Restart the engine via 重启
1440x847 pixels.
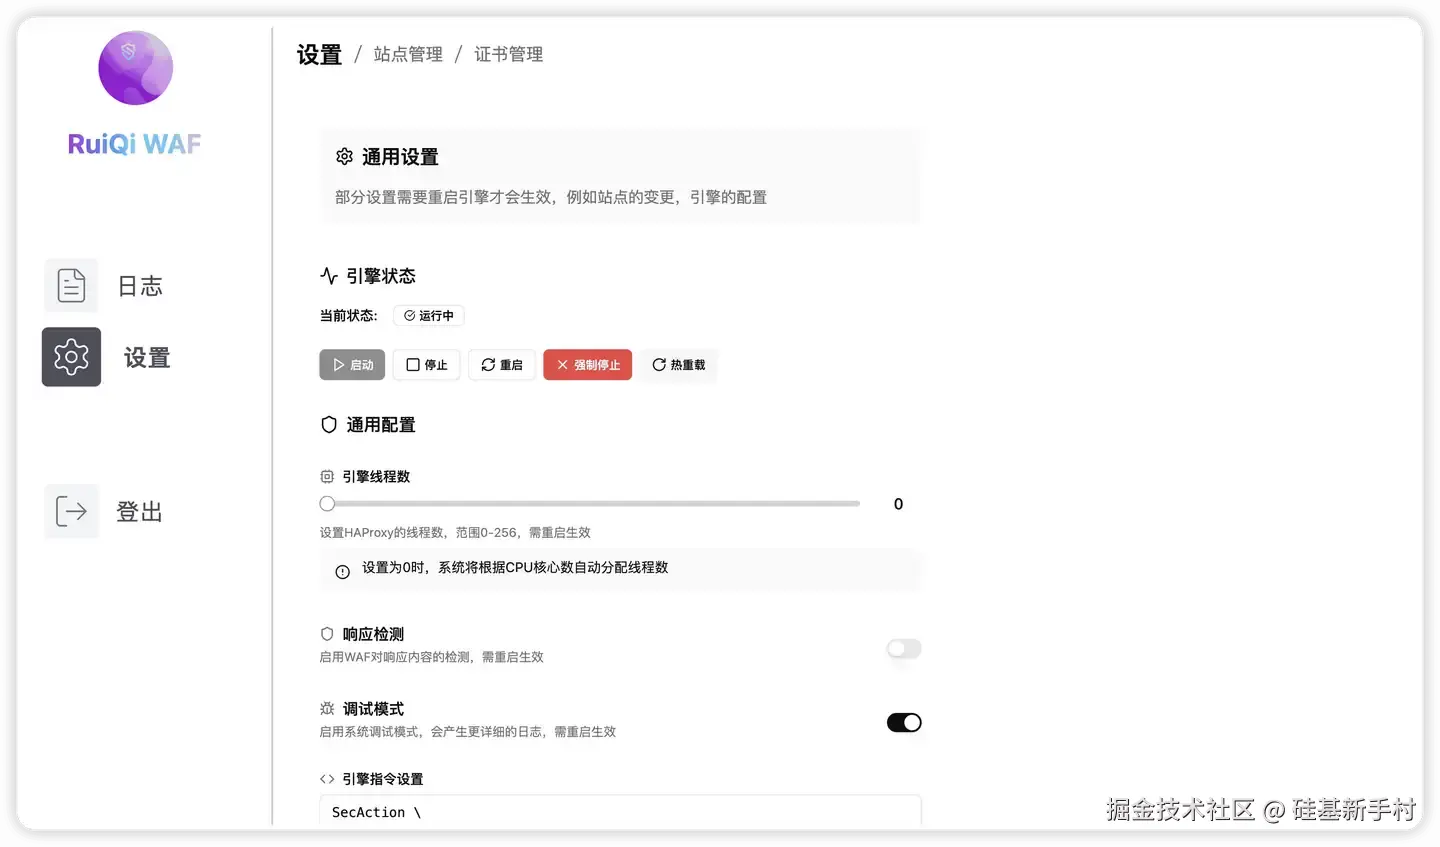point(501,364)
